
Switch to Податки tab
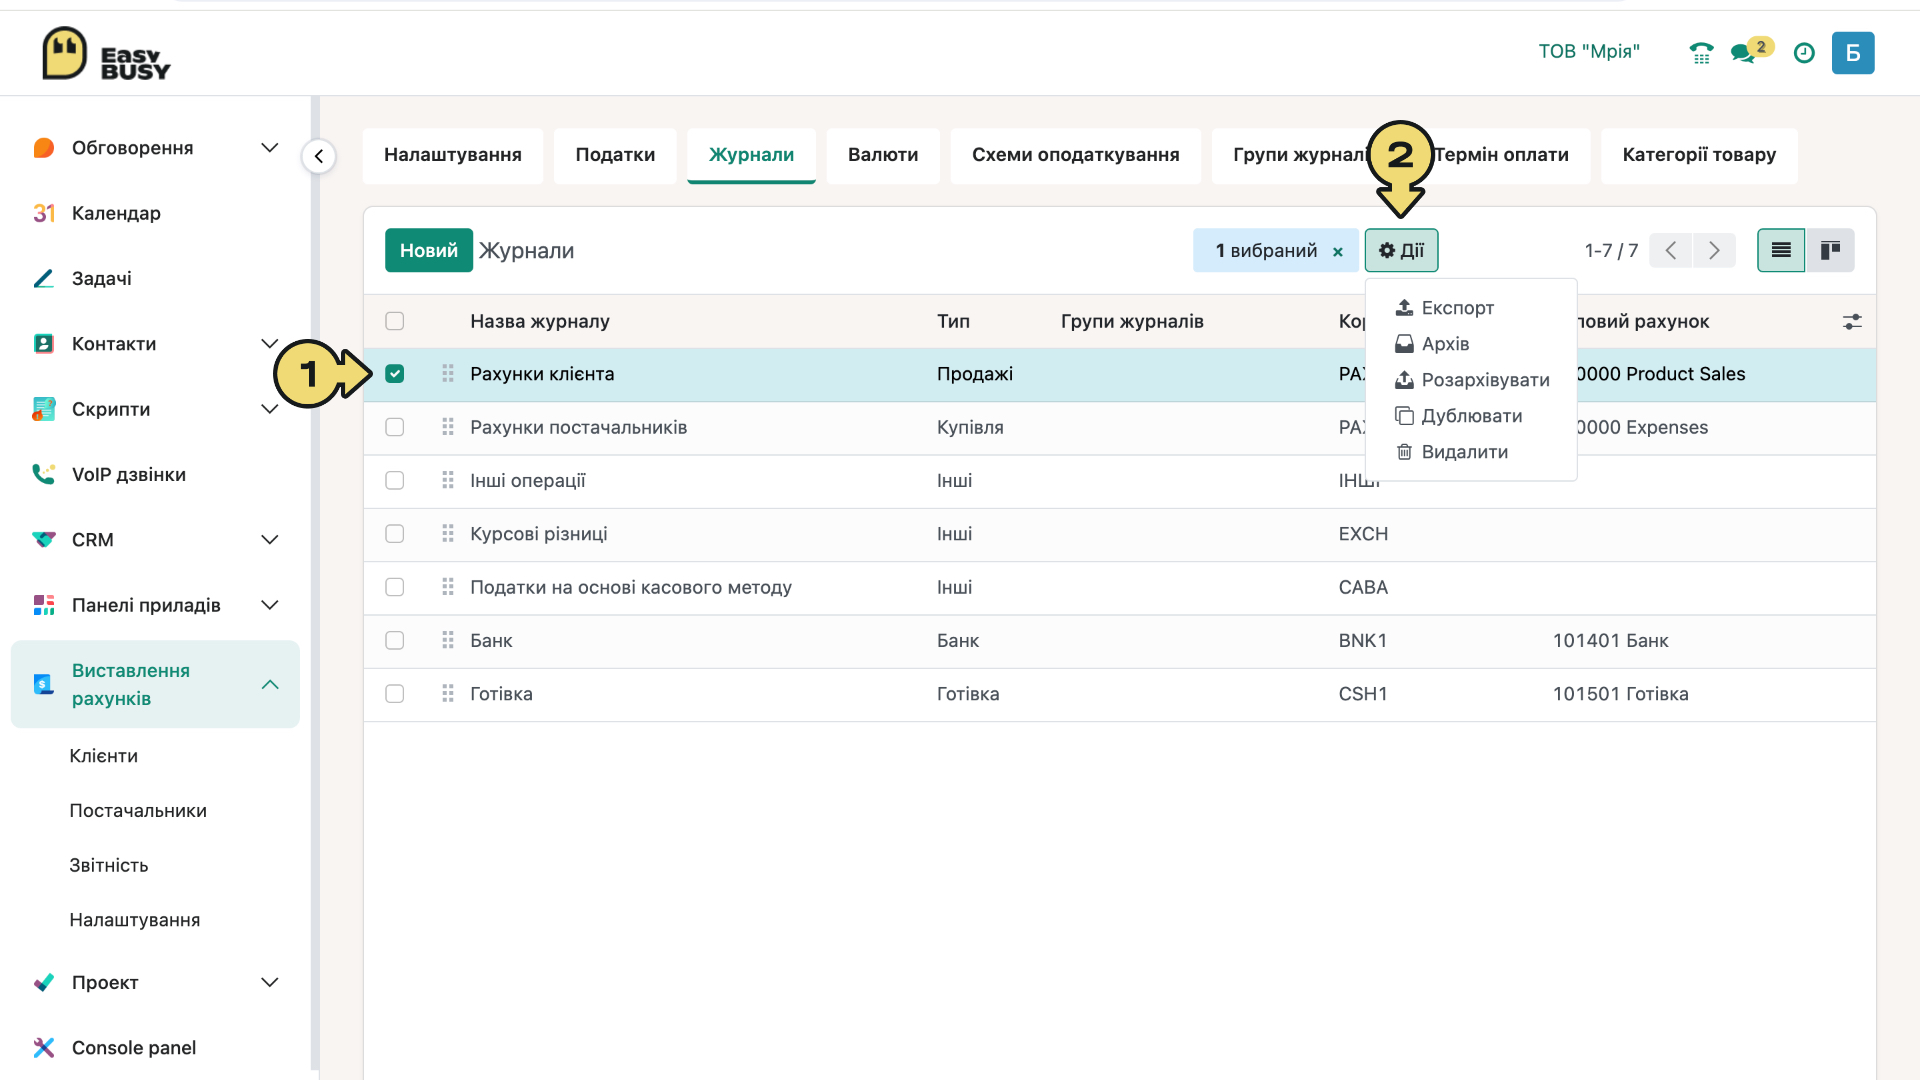pos(615,155)
